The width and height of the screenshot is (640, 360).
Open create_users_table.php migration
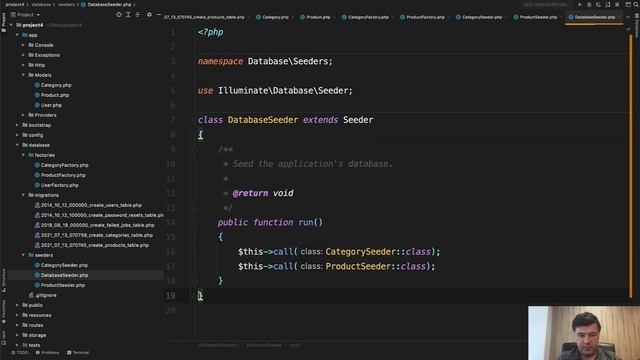pos(91,205)
